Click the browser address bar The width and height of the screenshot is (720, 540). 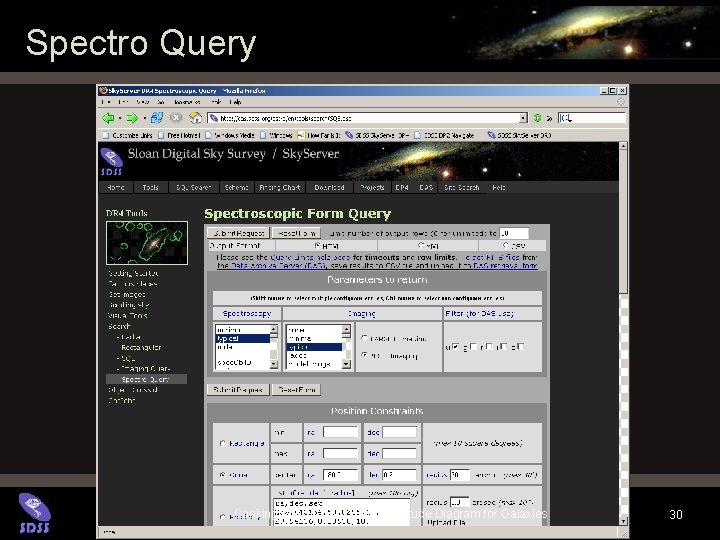pyautogui.click(x=367, y=118)
